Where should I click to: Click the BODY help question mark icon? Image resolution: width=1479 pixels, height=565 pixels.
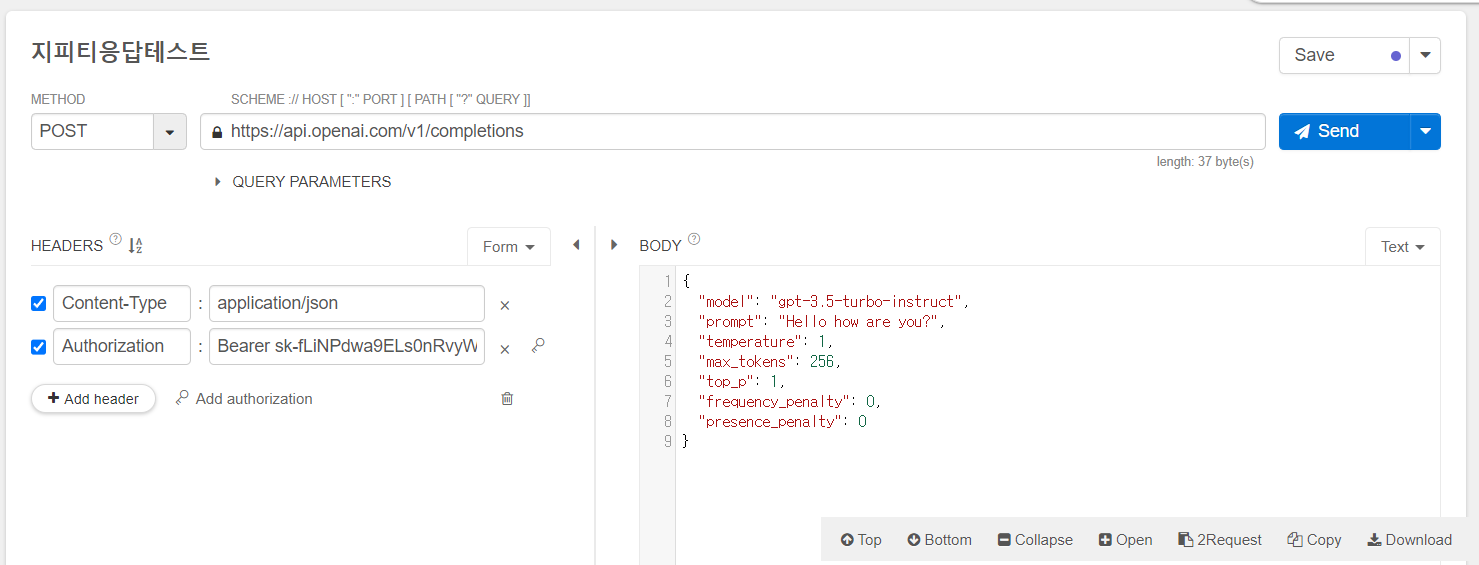pyautogui.click(x=694, y=240)
